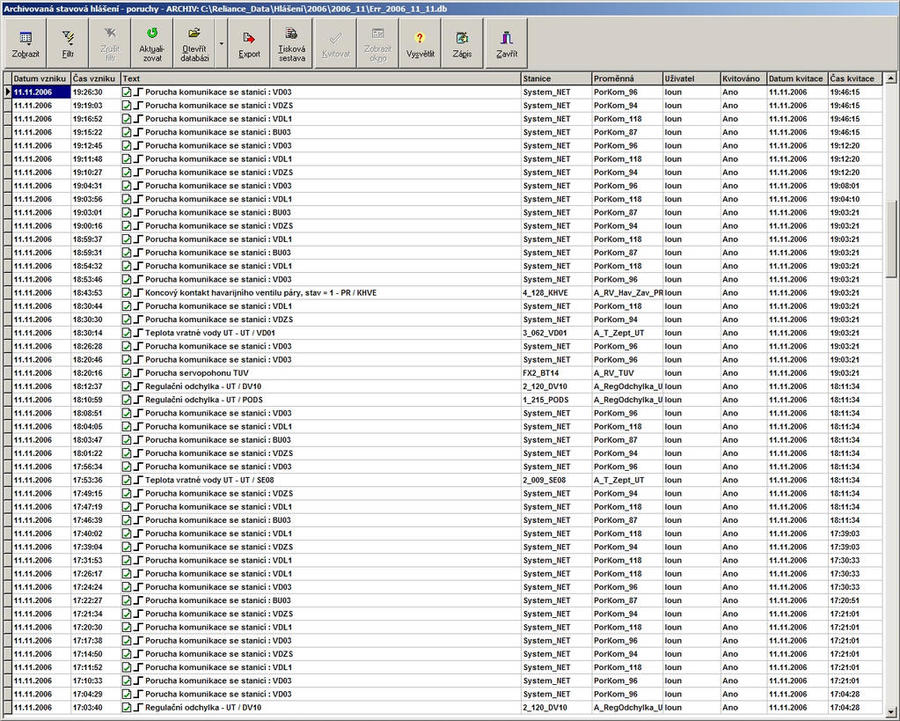Click the checkmark icon in the 17:22:27 row
The width and height of the screenshot is (900, 721).
coord(127,600)
